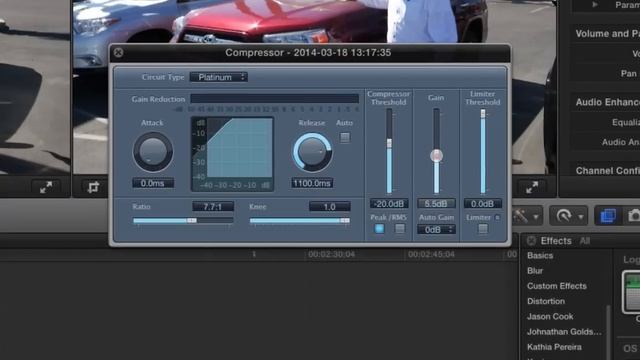Viewport: 640px width, 360px height.
Task: Click the Attack knob
Action: (153, 151)
